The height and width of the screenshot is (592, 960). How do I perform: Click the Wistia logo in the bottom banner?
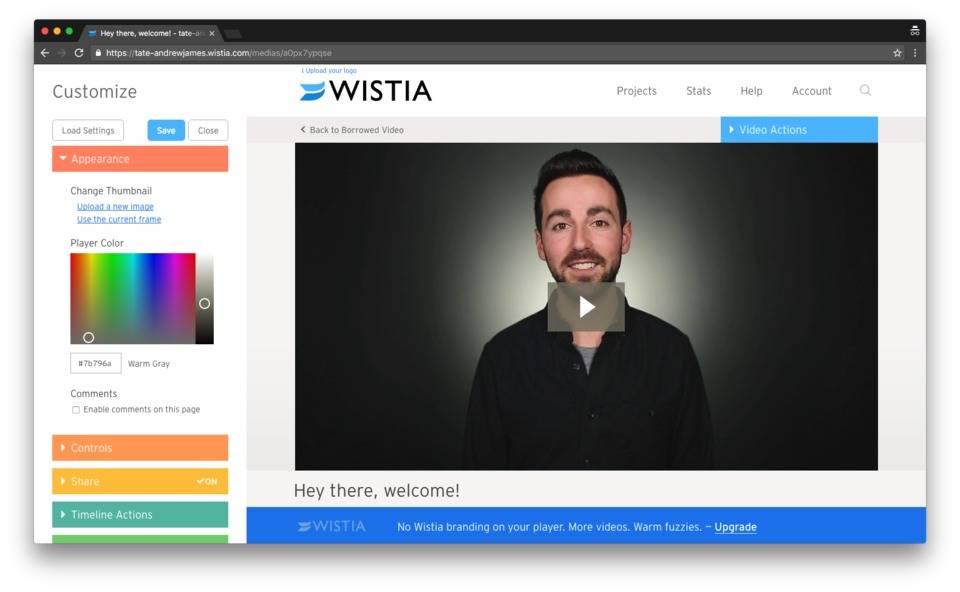coord(331,526)
